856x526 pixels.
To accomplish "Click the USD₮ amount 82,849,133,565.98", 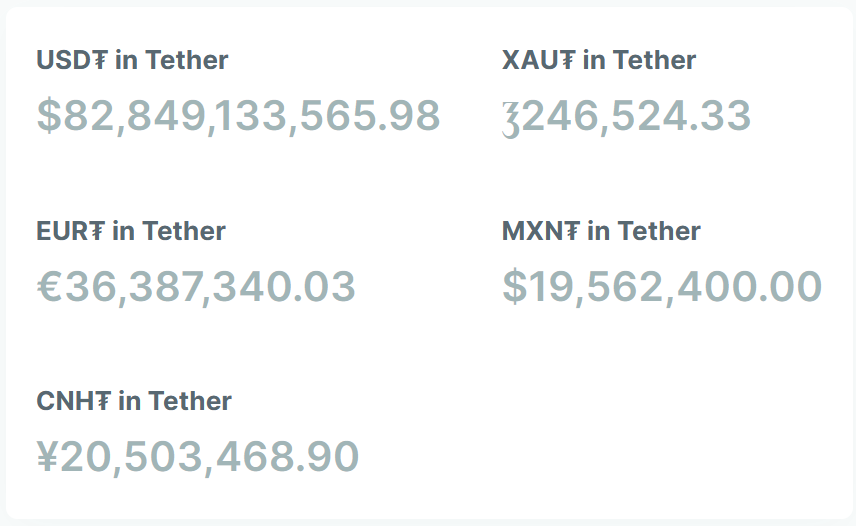I will tap(251, 116).
